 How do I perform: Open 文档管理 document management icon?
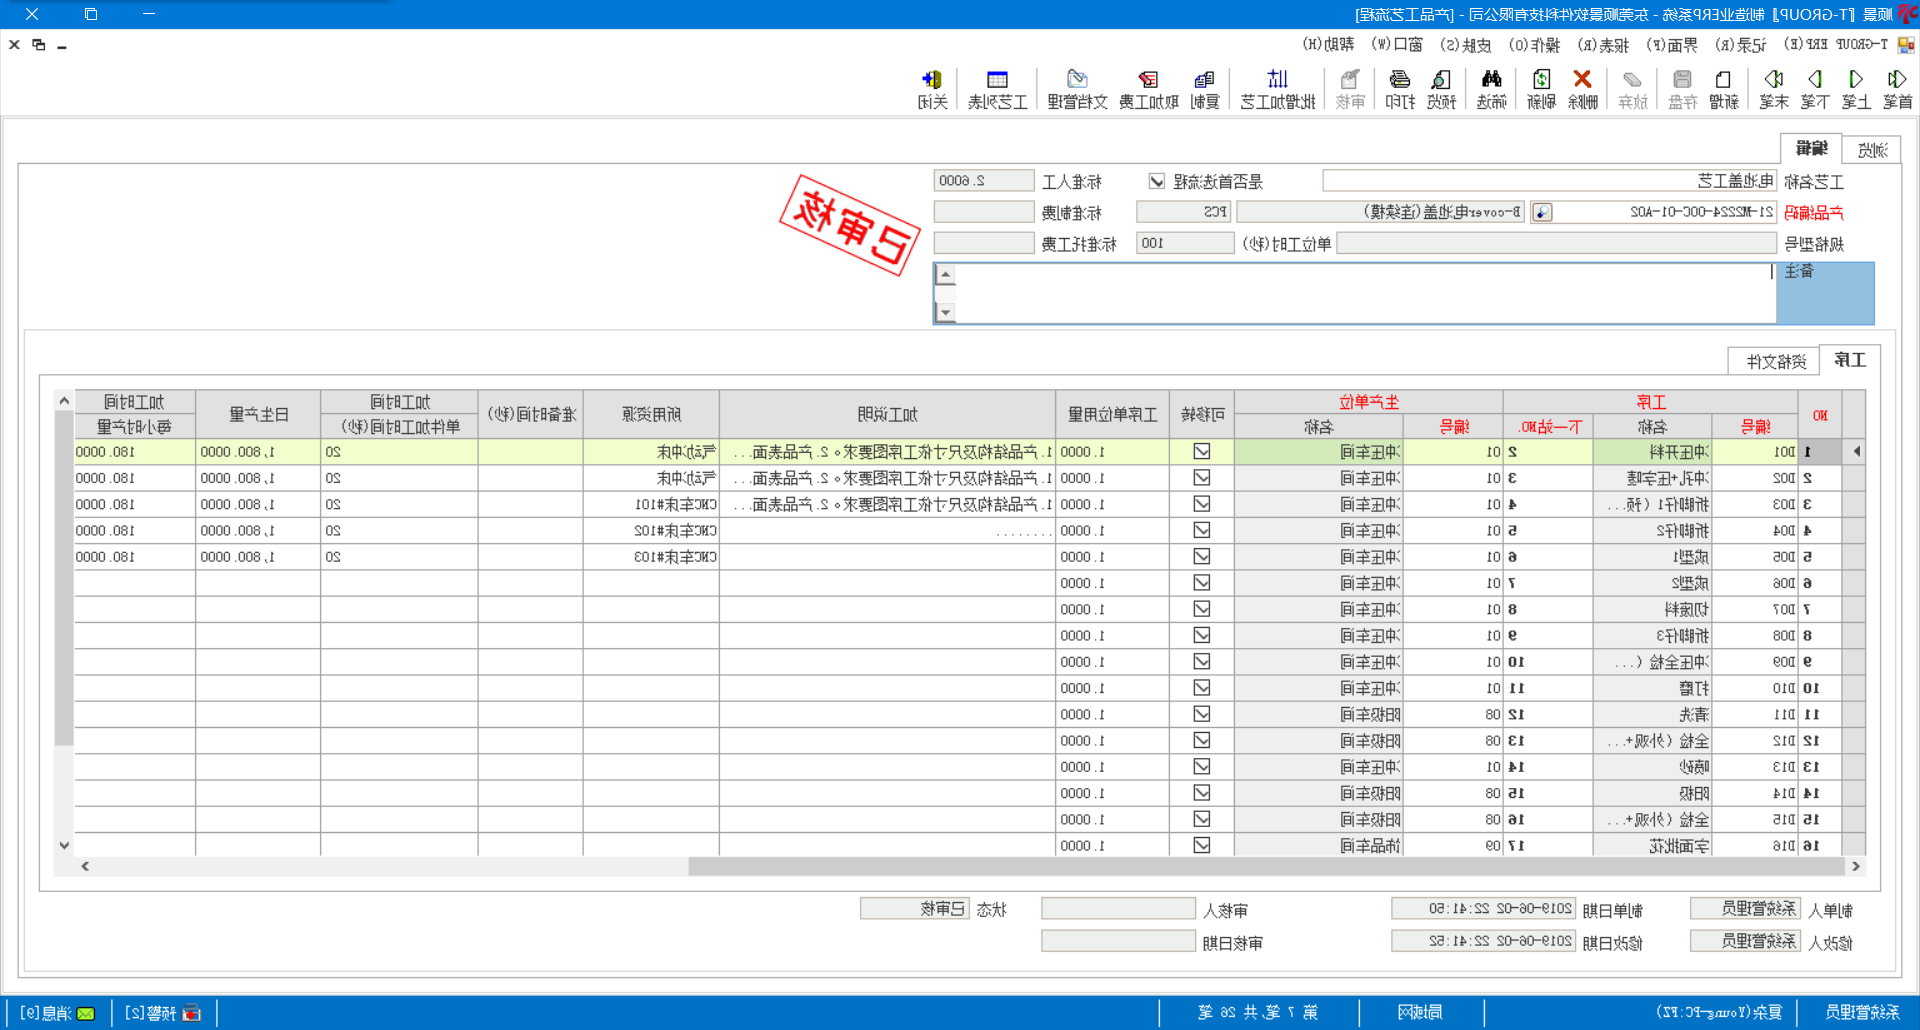pos(1077,88)
